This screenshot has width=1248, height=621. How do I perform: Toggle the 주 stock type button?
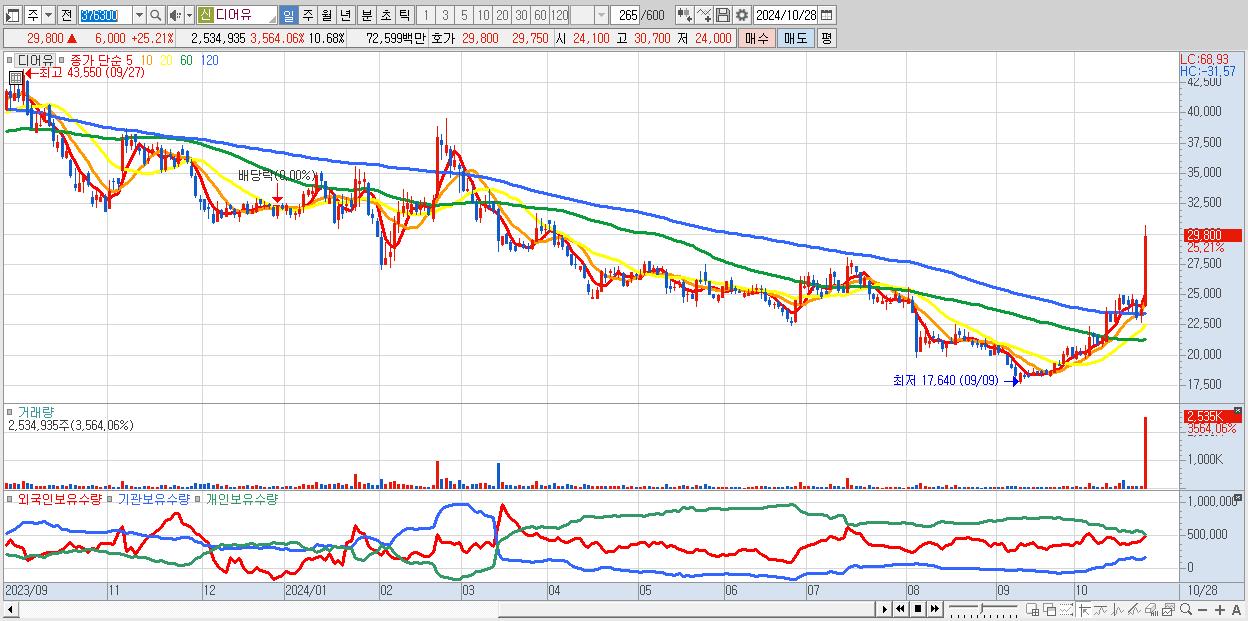tap(33, 16)
